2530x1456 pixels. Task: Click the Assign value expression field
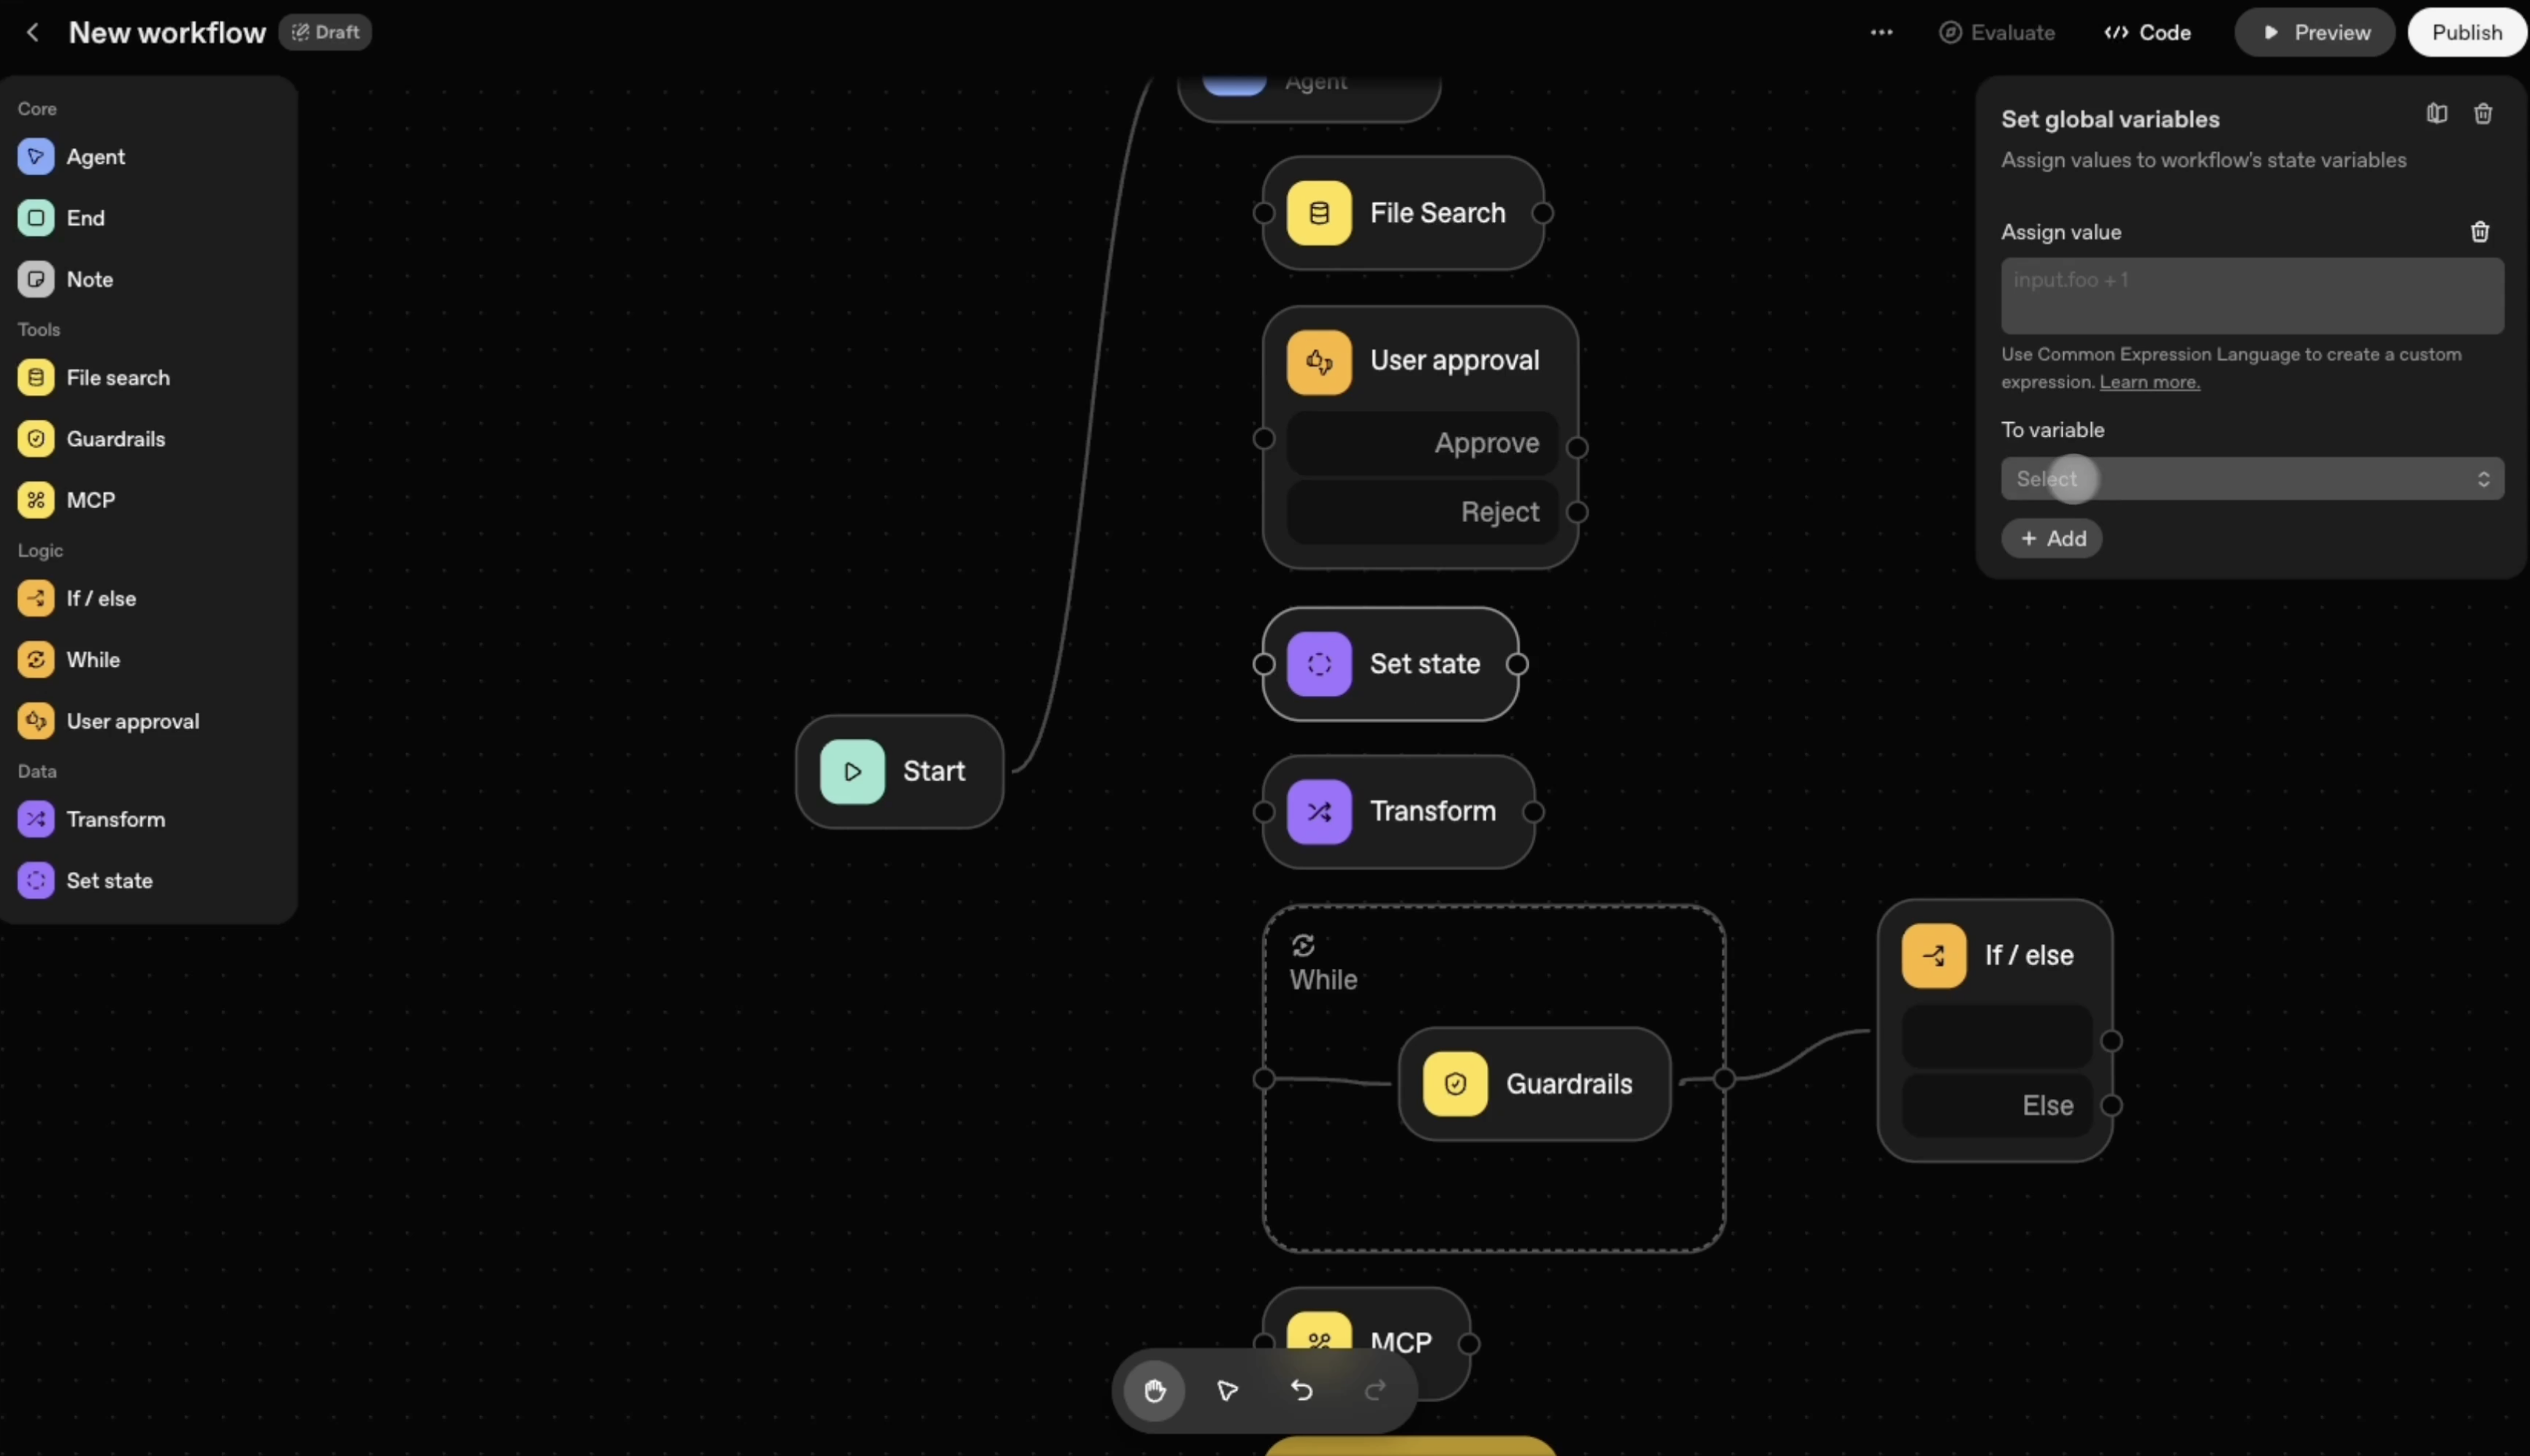(x=2251, y=296)
